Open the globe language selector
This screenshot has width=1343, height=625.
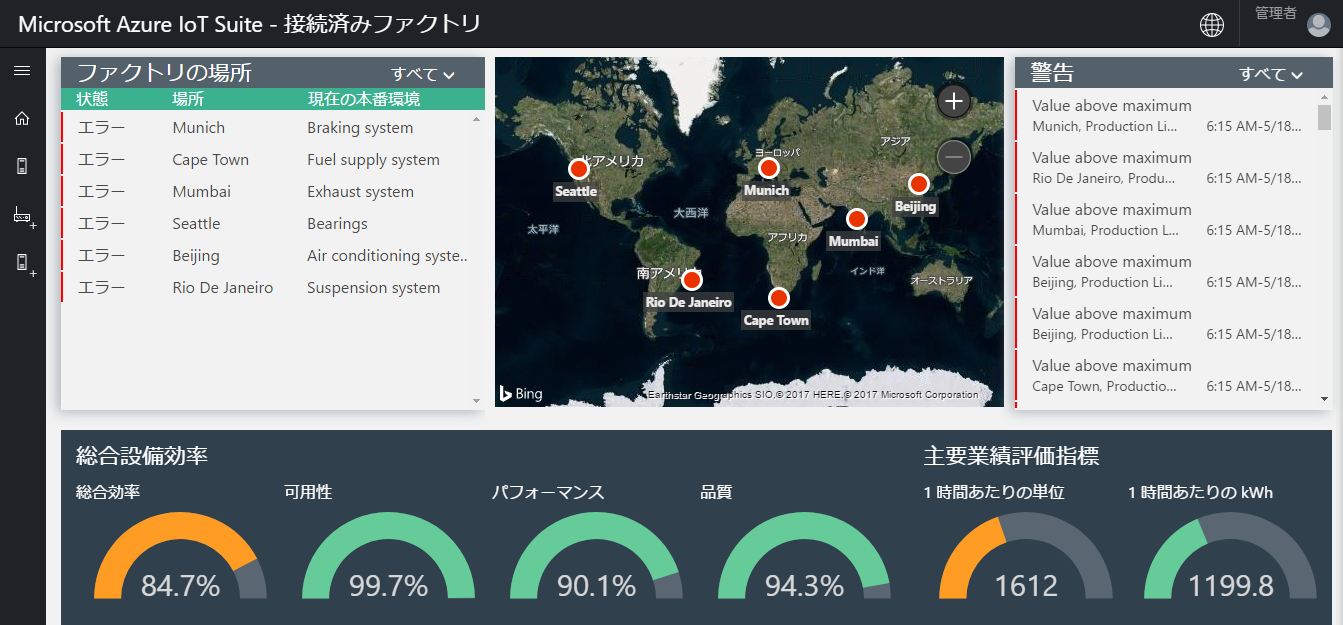(1212, 25)
